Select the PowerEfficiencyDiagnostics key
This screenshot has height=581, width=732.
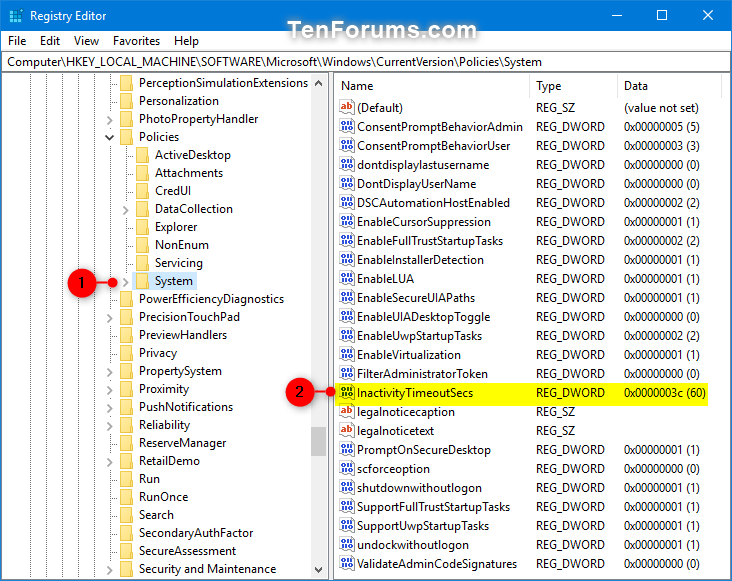point(211,299)
